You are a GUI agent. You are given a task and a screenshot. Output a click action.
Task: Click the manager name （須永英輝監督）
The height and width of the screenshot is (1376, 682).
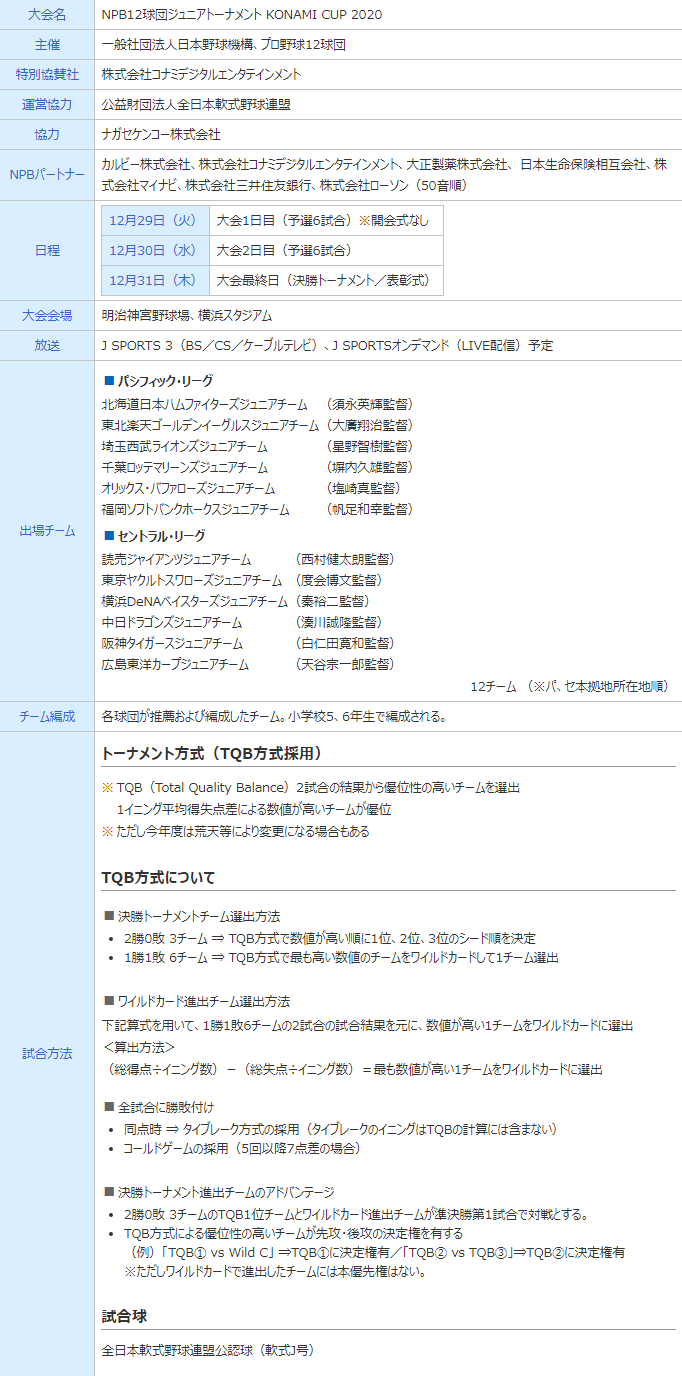(369, 404)
